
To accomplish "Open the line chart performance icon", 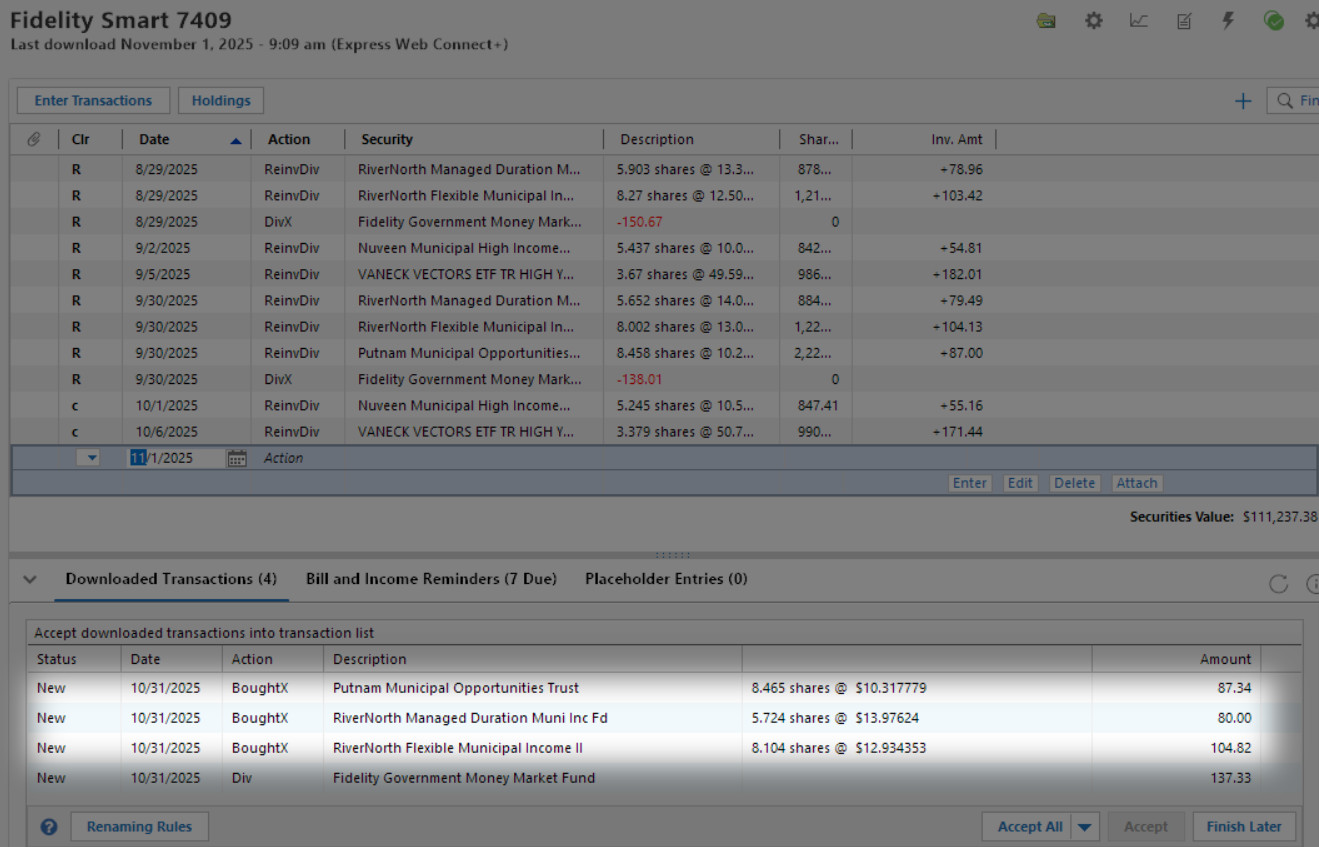I will tap(1139, 20).
